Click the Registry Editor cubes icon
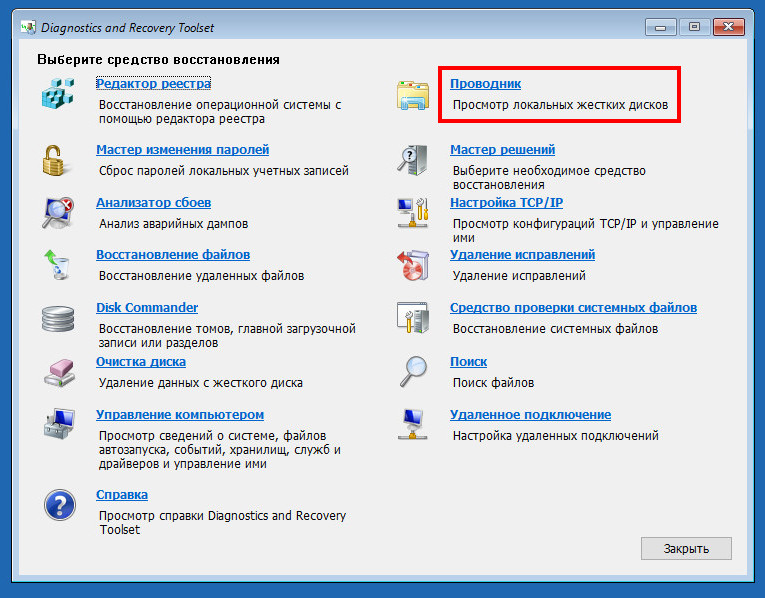Image resolution: width=765 pixels, height=598 pixels. tap(58, 93)
